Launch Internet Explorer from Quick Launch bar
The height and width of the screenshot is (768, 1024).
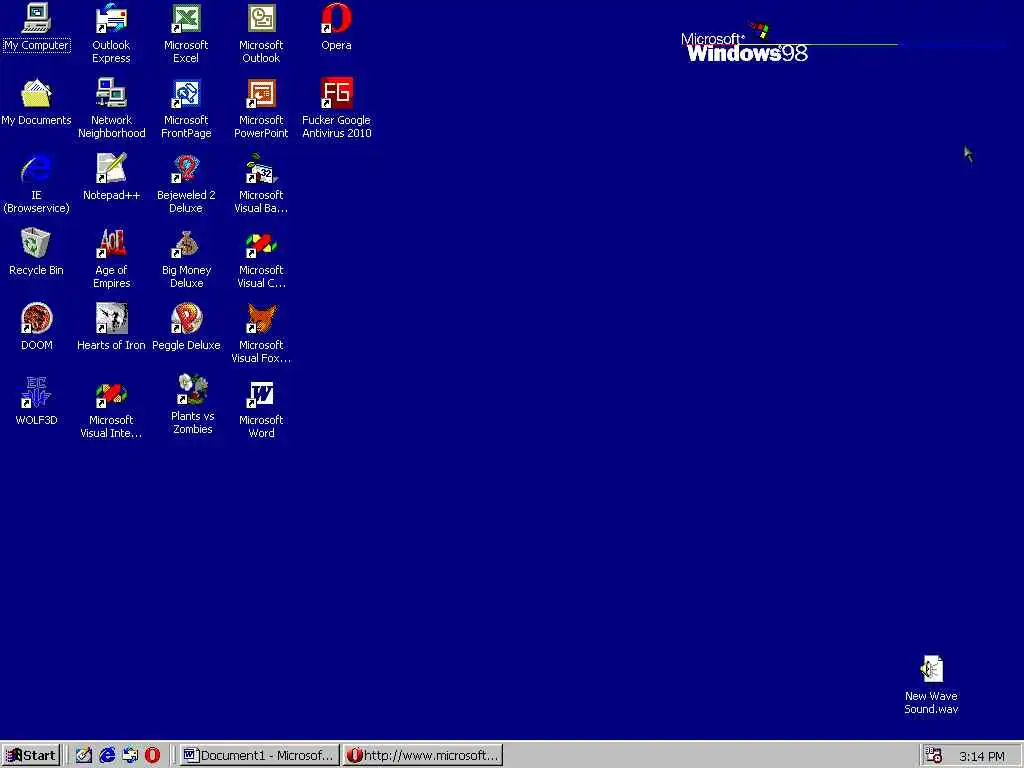[107, 756]
